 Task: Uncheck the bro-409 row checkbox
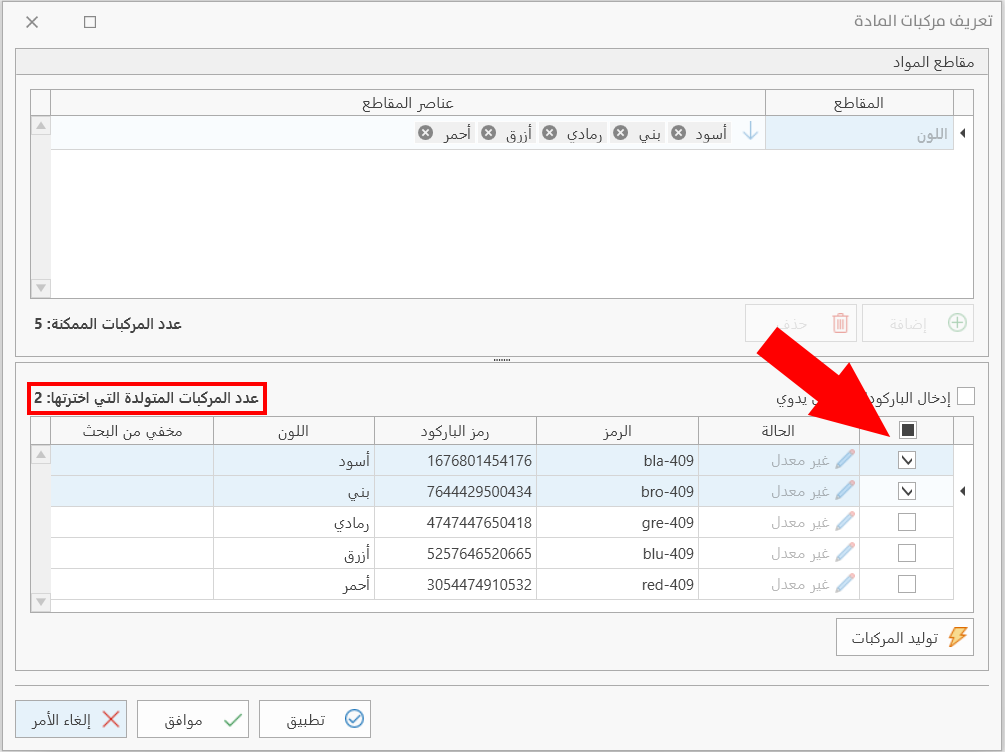[907, 491]
